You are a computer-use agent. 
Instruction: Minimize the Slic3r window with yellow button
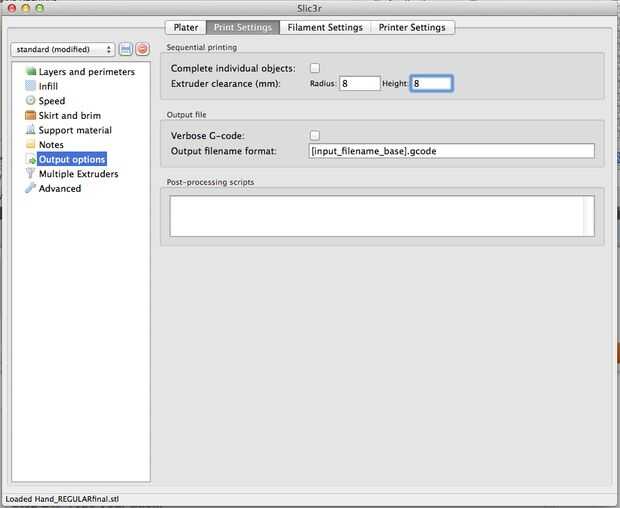(26, 8)
